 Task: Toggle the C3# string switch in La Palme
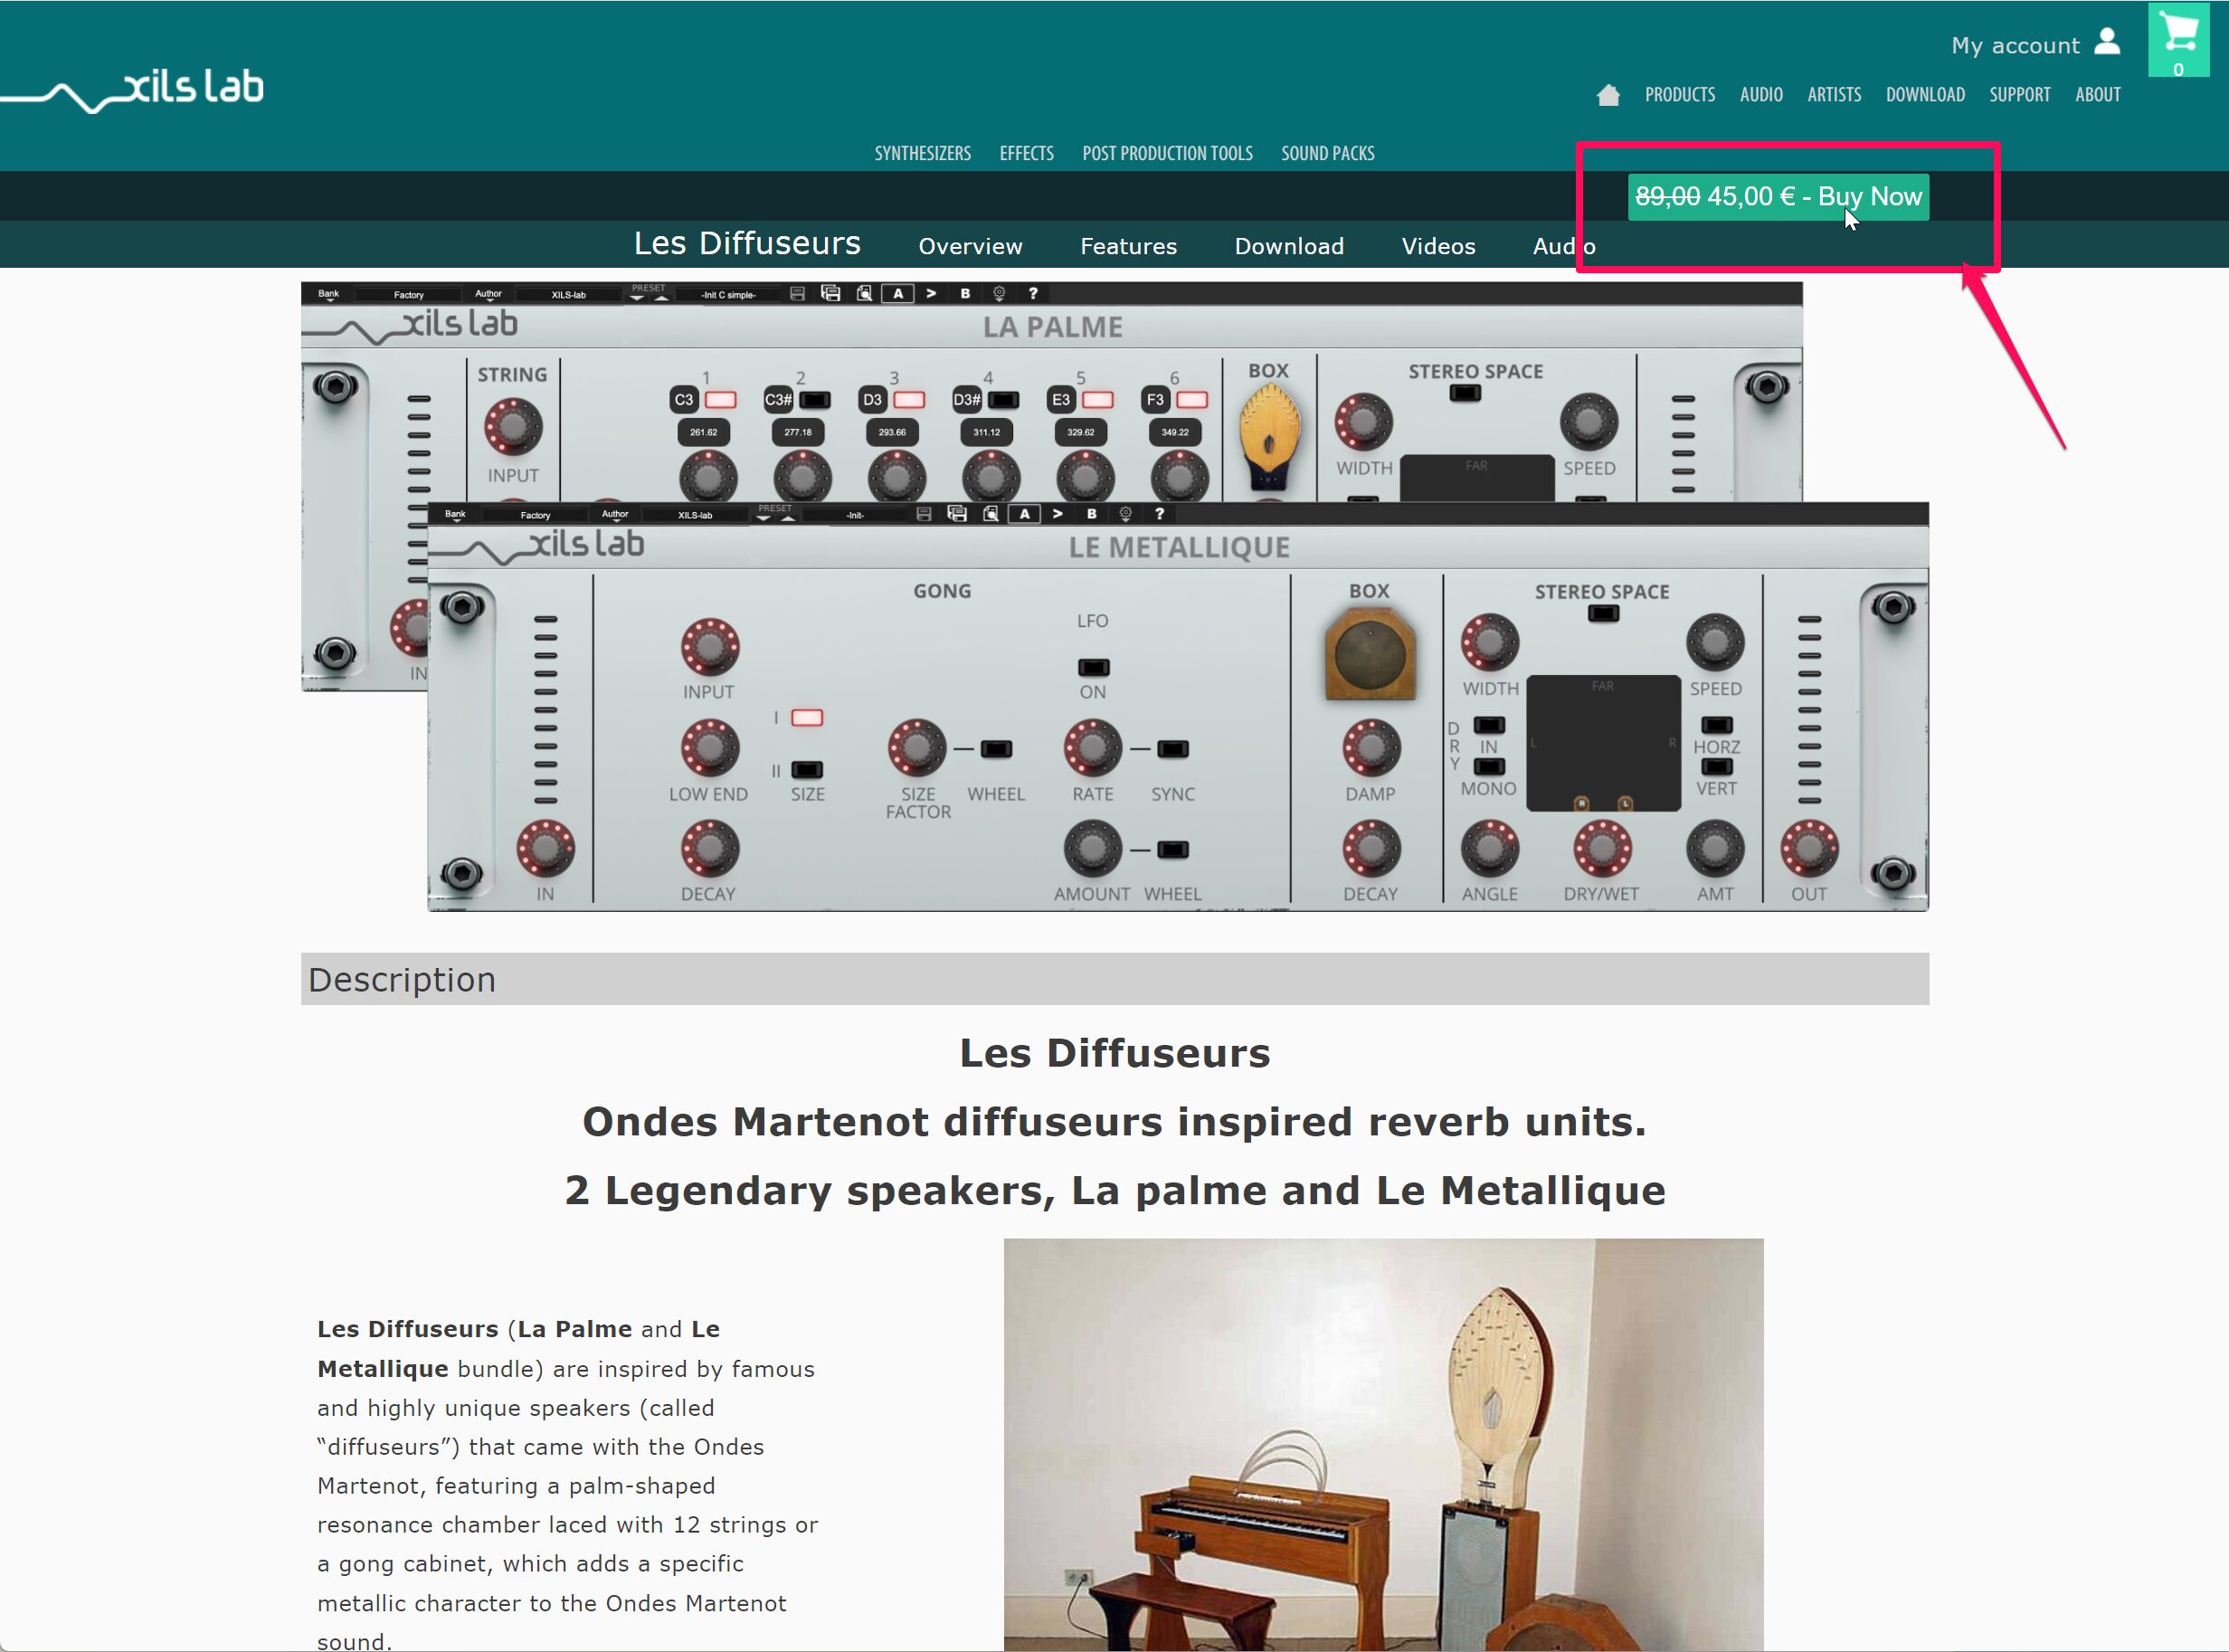[815, 400]
